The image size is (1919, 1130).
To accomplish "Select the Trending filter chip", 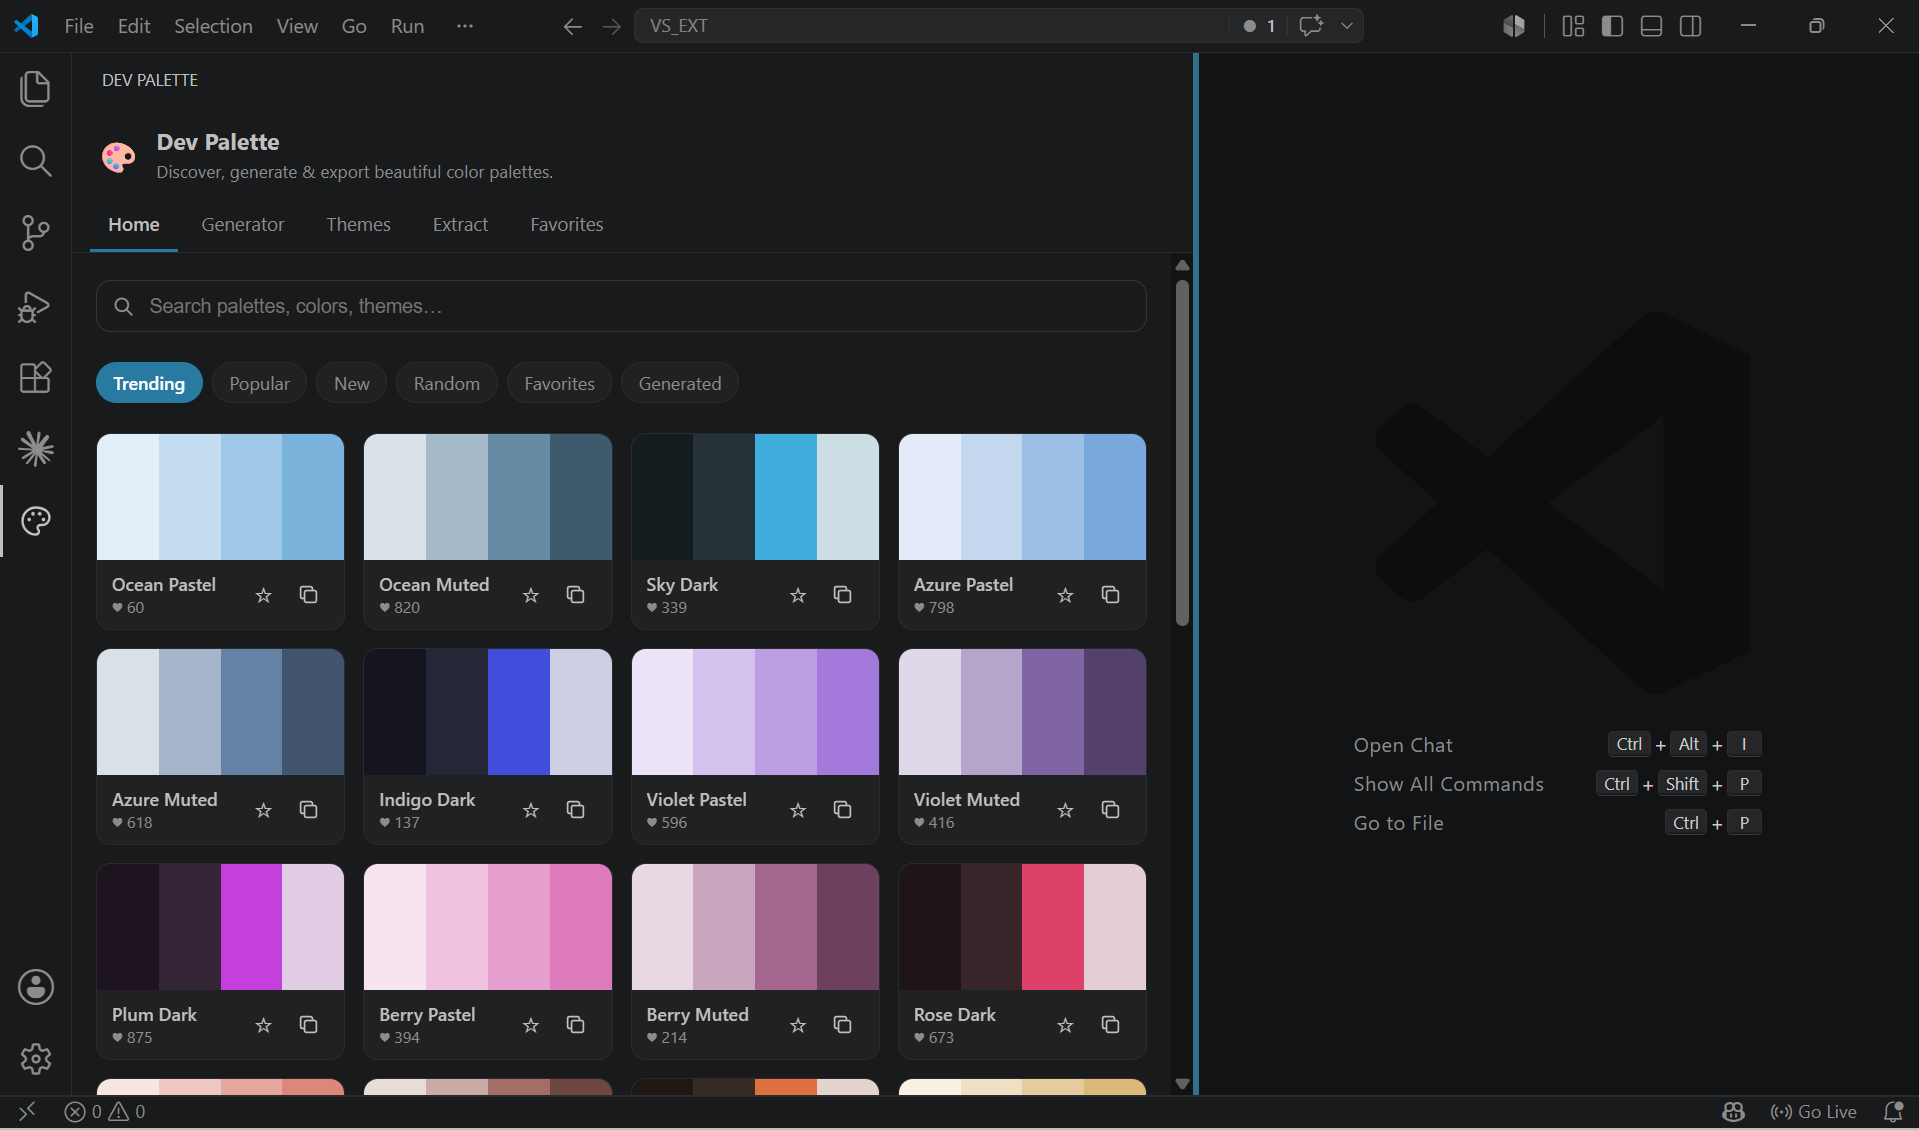I will point(149,384).
